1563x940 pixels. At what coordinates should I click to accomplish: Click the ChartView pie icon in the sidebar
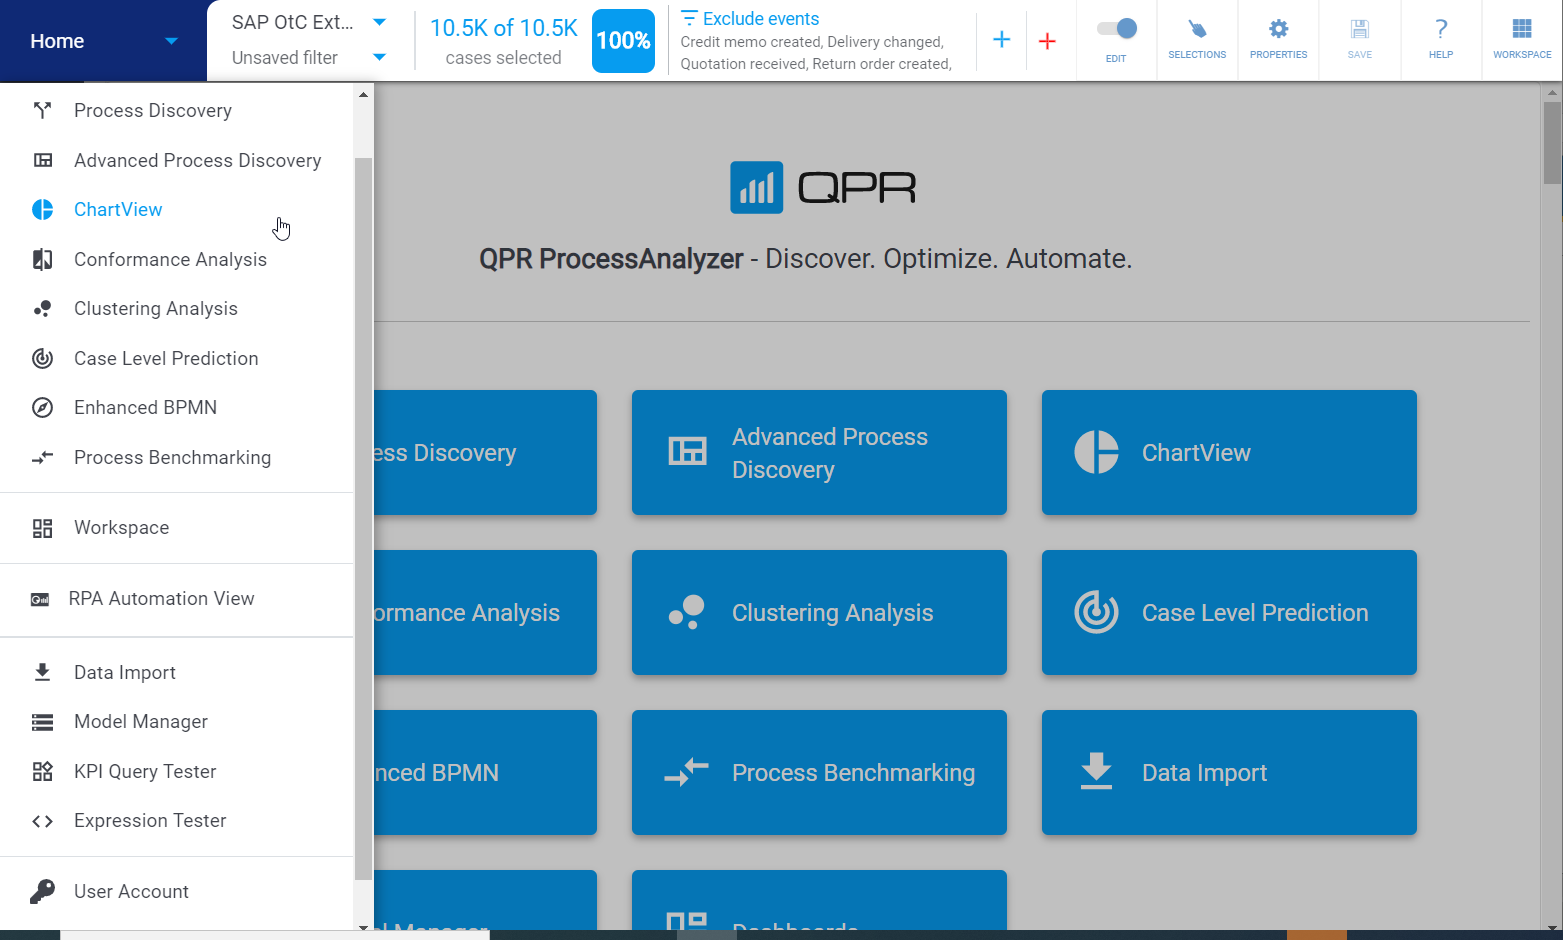[x=42, y=209]
